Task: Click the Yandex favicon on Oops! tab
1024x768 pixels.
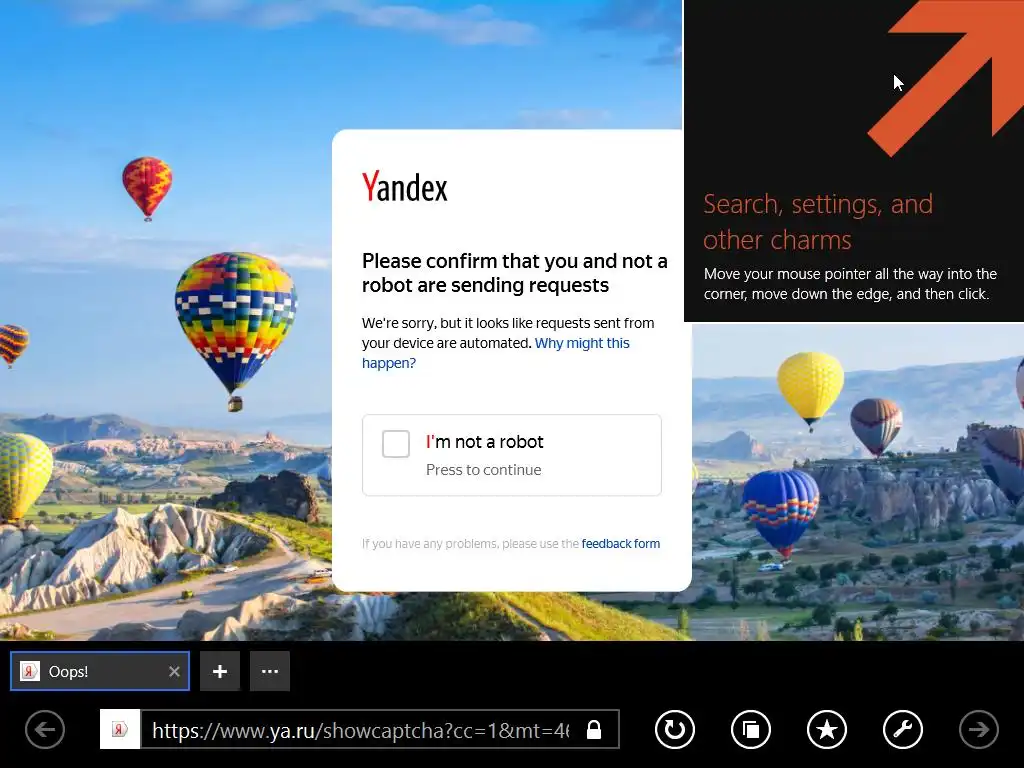Action: click(30, 671)
